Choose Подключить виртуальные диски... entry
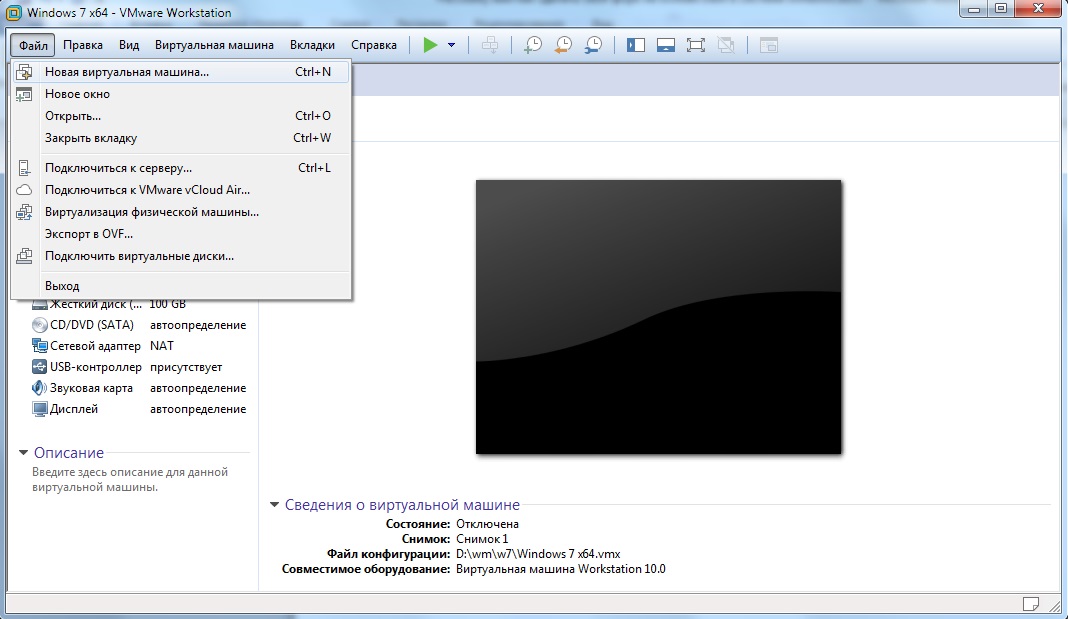The image size is (1068, 619). pyautogui.click(x=180, y=256)
